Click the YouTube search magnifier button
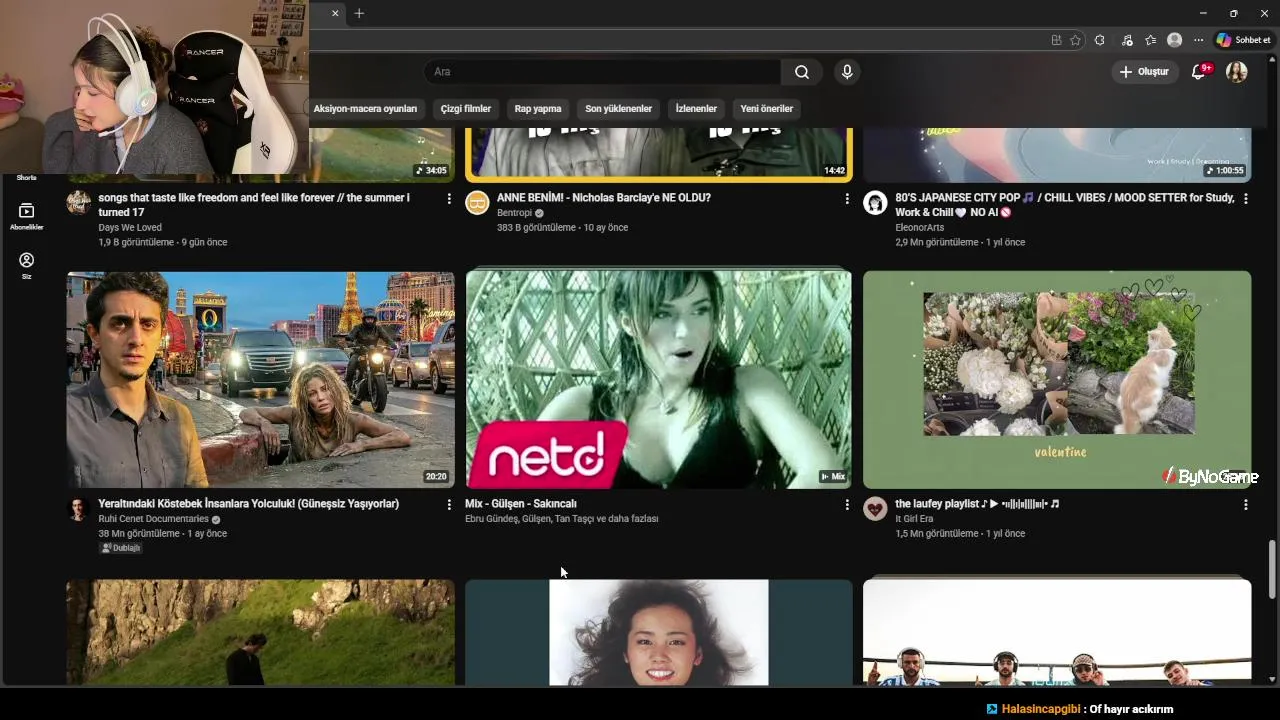The width and height of the screenshot is (1280, 720). click(x=802, y=72)
